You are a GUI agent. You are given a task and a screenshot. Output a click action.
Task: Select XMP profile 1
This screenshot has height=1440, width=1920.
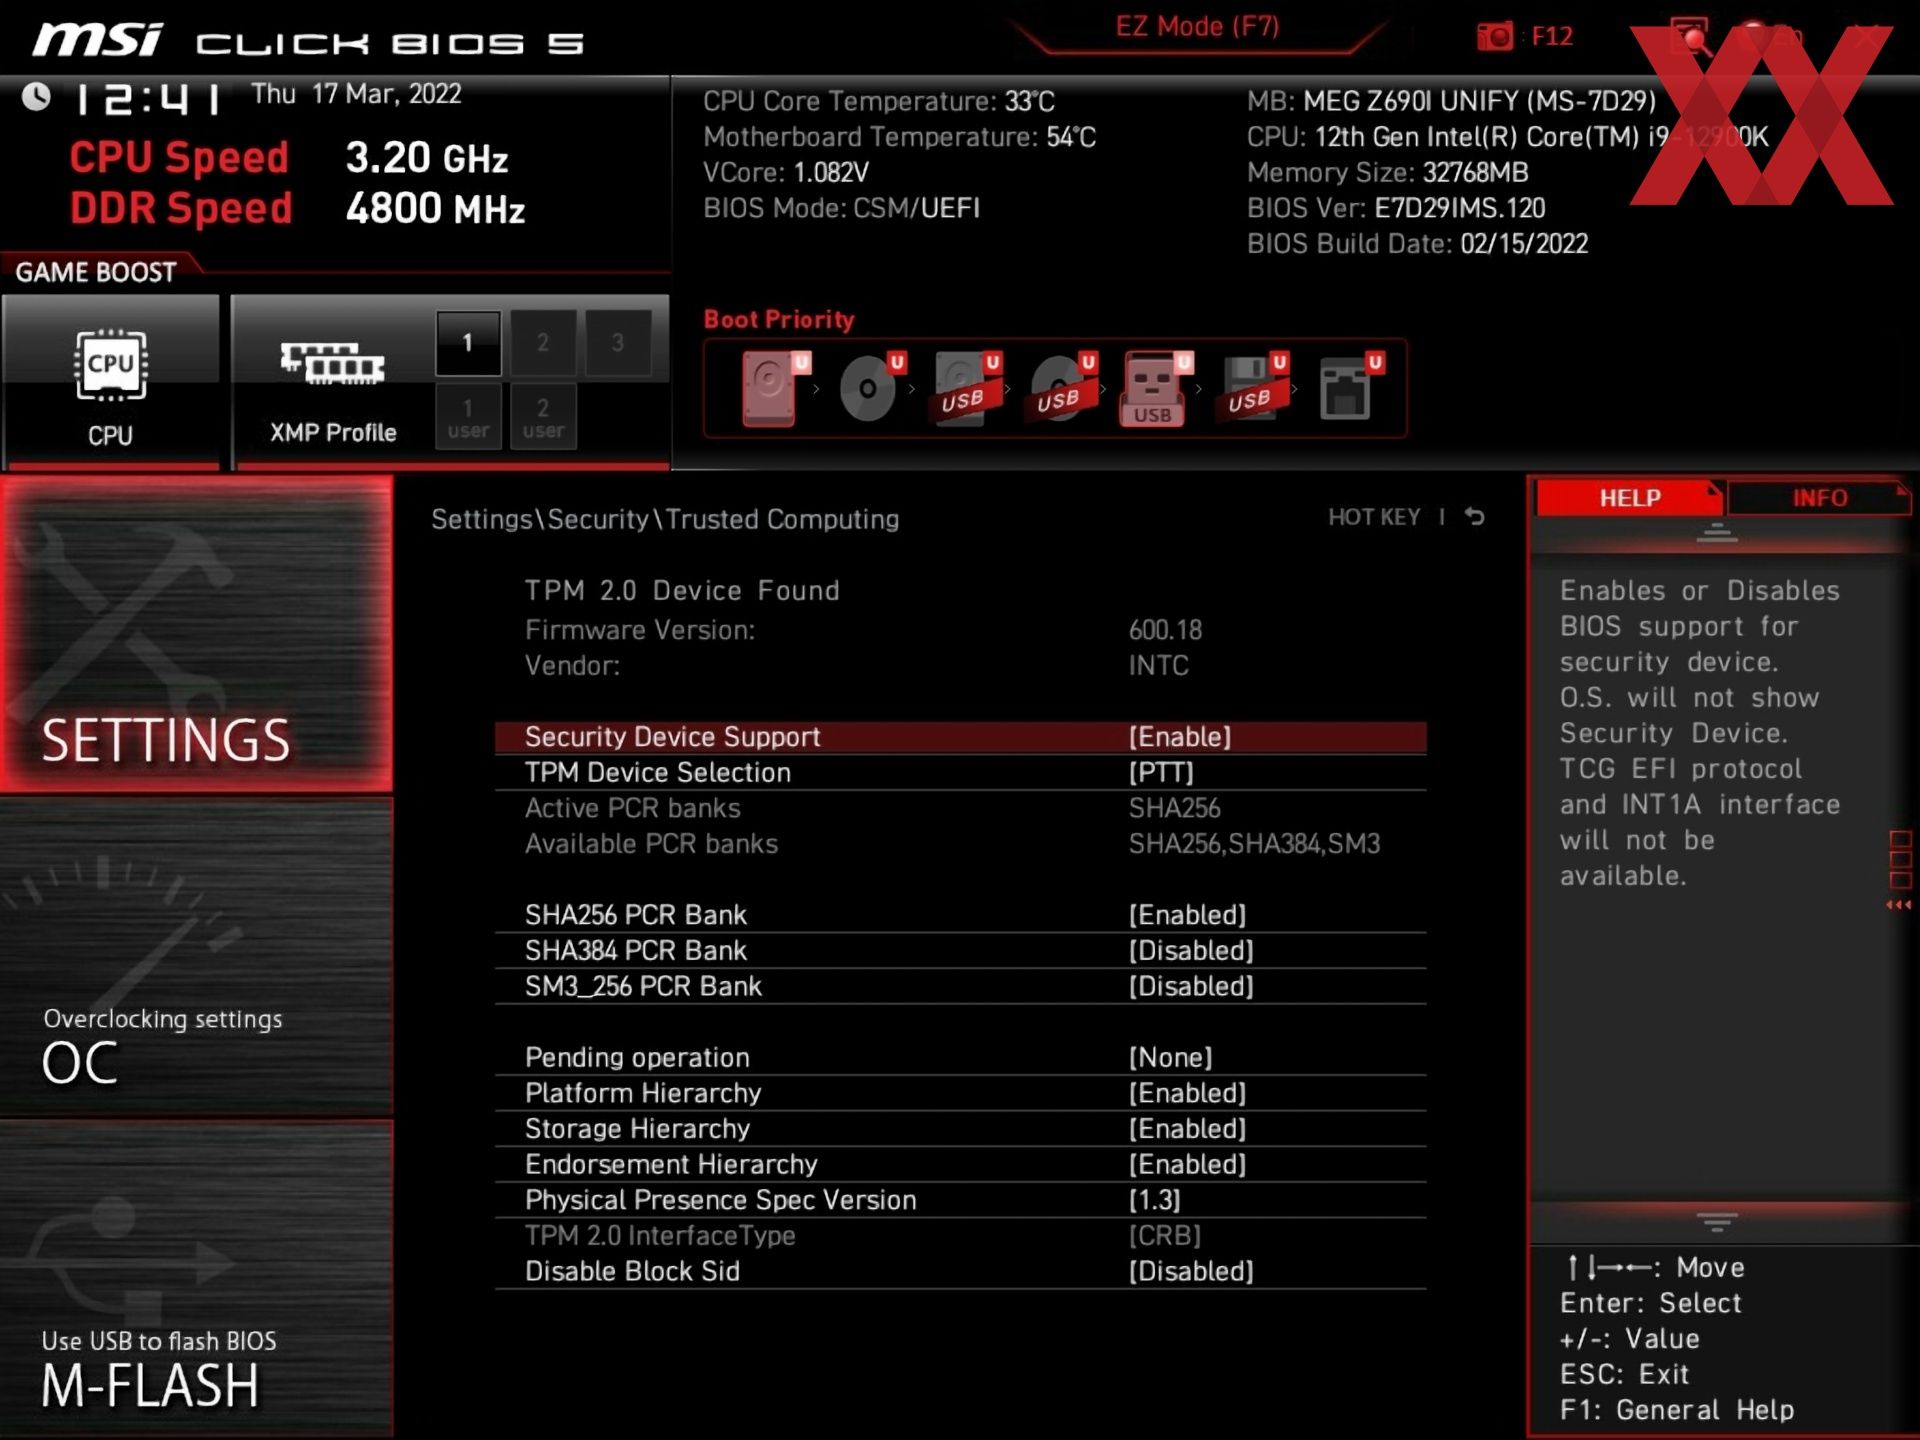click(x=468, y=343)
